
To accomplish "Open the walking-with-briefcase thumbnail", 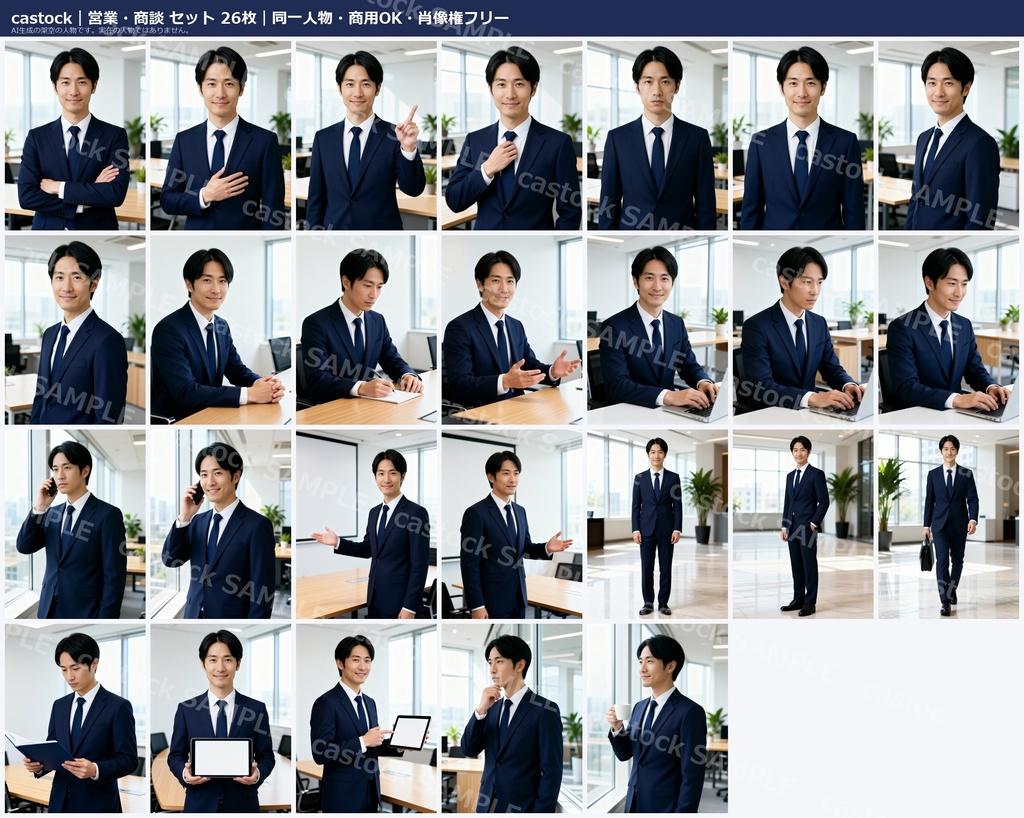I will coord(948,524).
